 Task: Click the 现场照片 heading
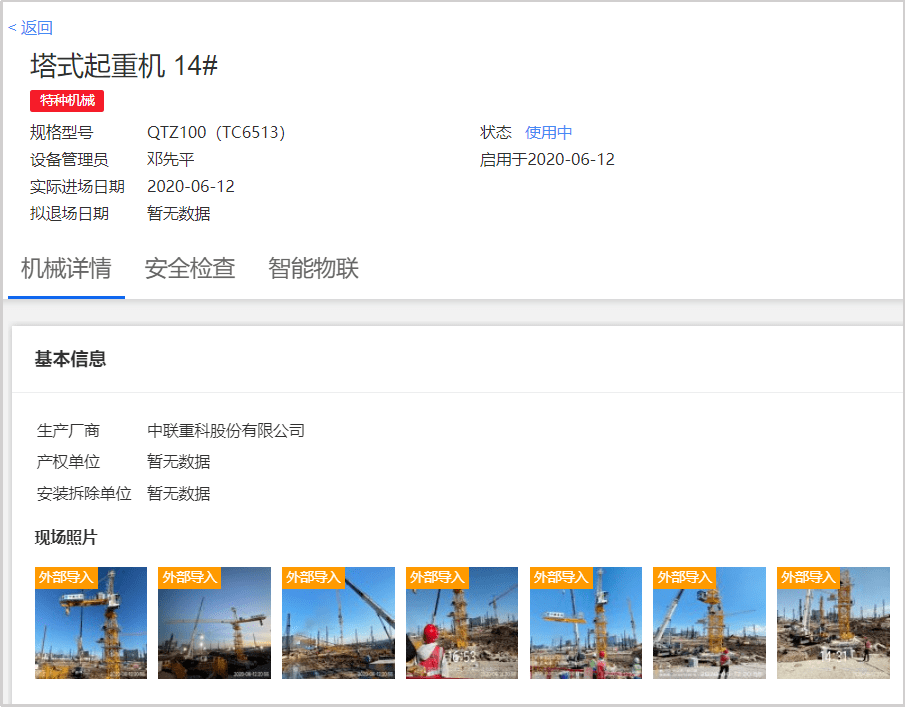(x=66, y=537)
